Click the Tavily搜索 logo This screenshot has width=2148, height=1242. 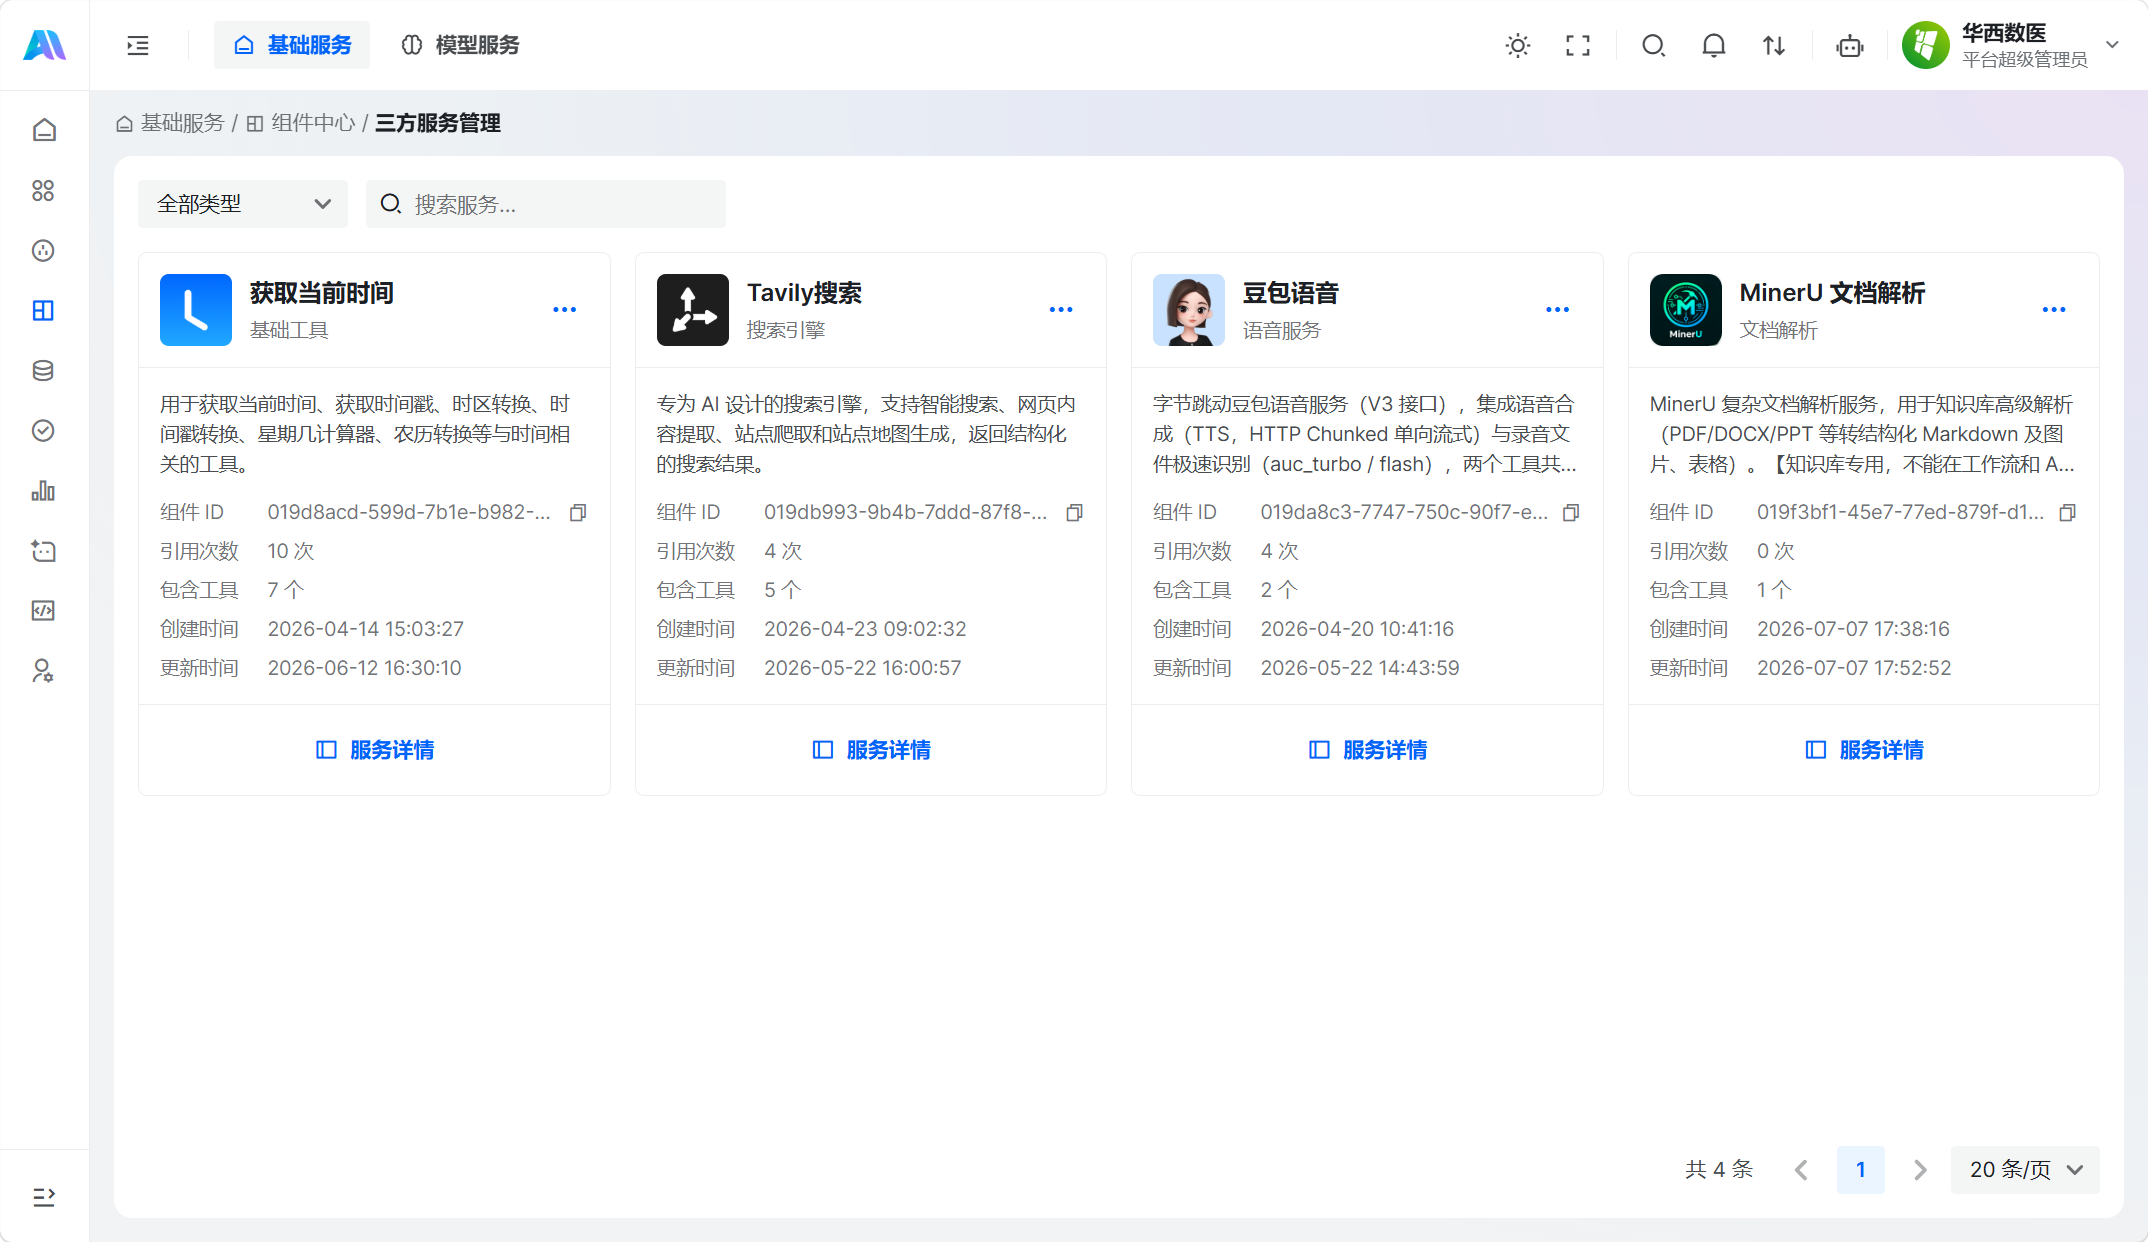point(693,310)
